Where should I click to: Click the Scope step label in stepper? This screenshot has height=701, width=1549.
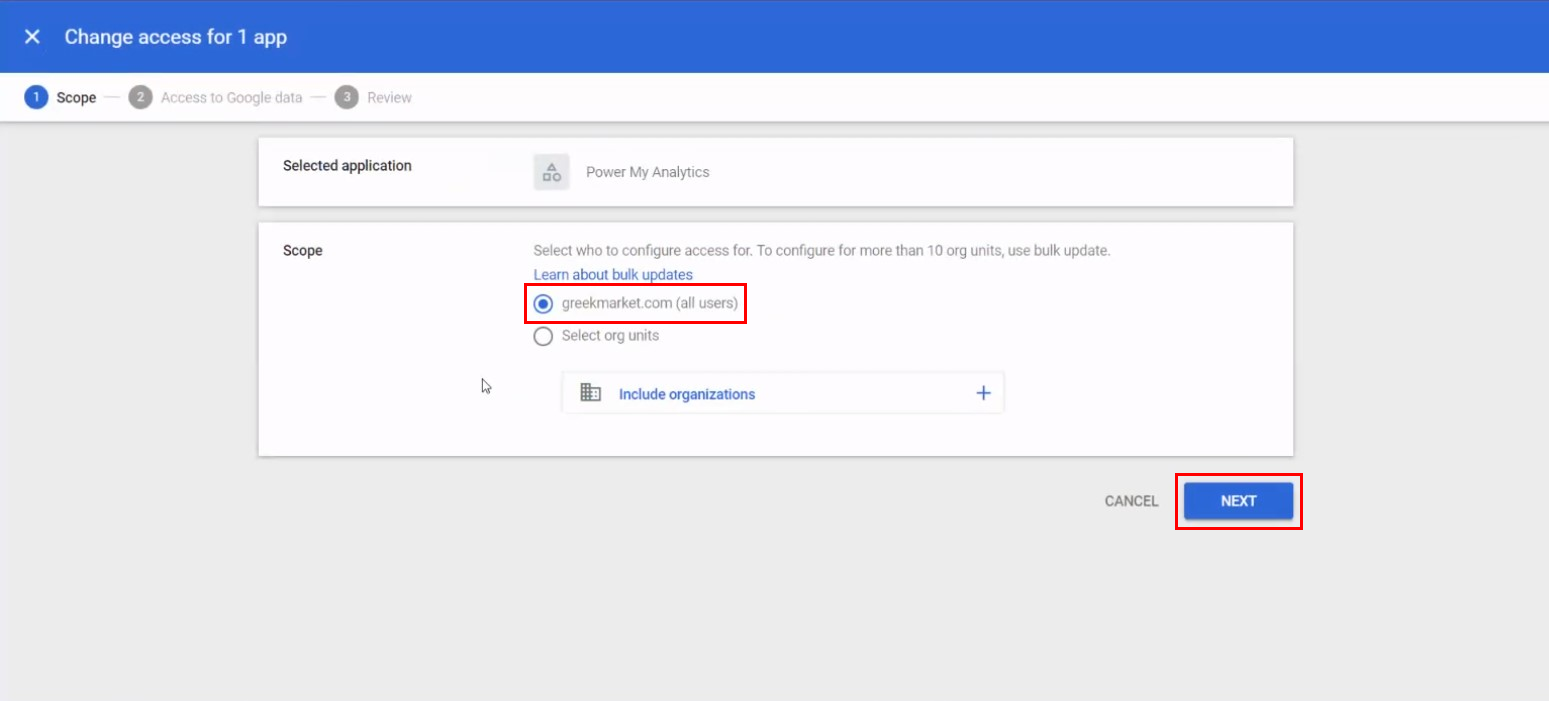point(76,98)
